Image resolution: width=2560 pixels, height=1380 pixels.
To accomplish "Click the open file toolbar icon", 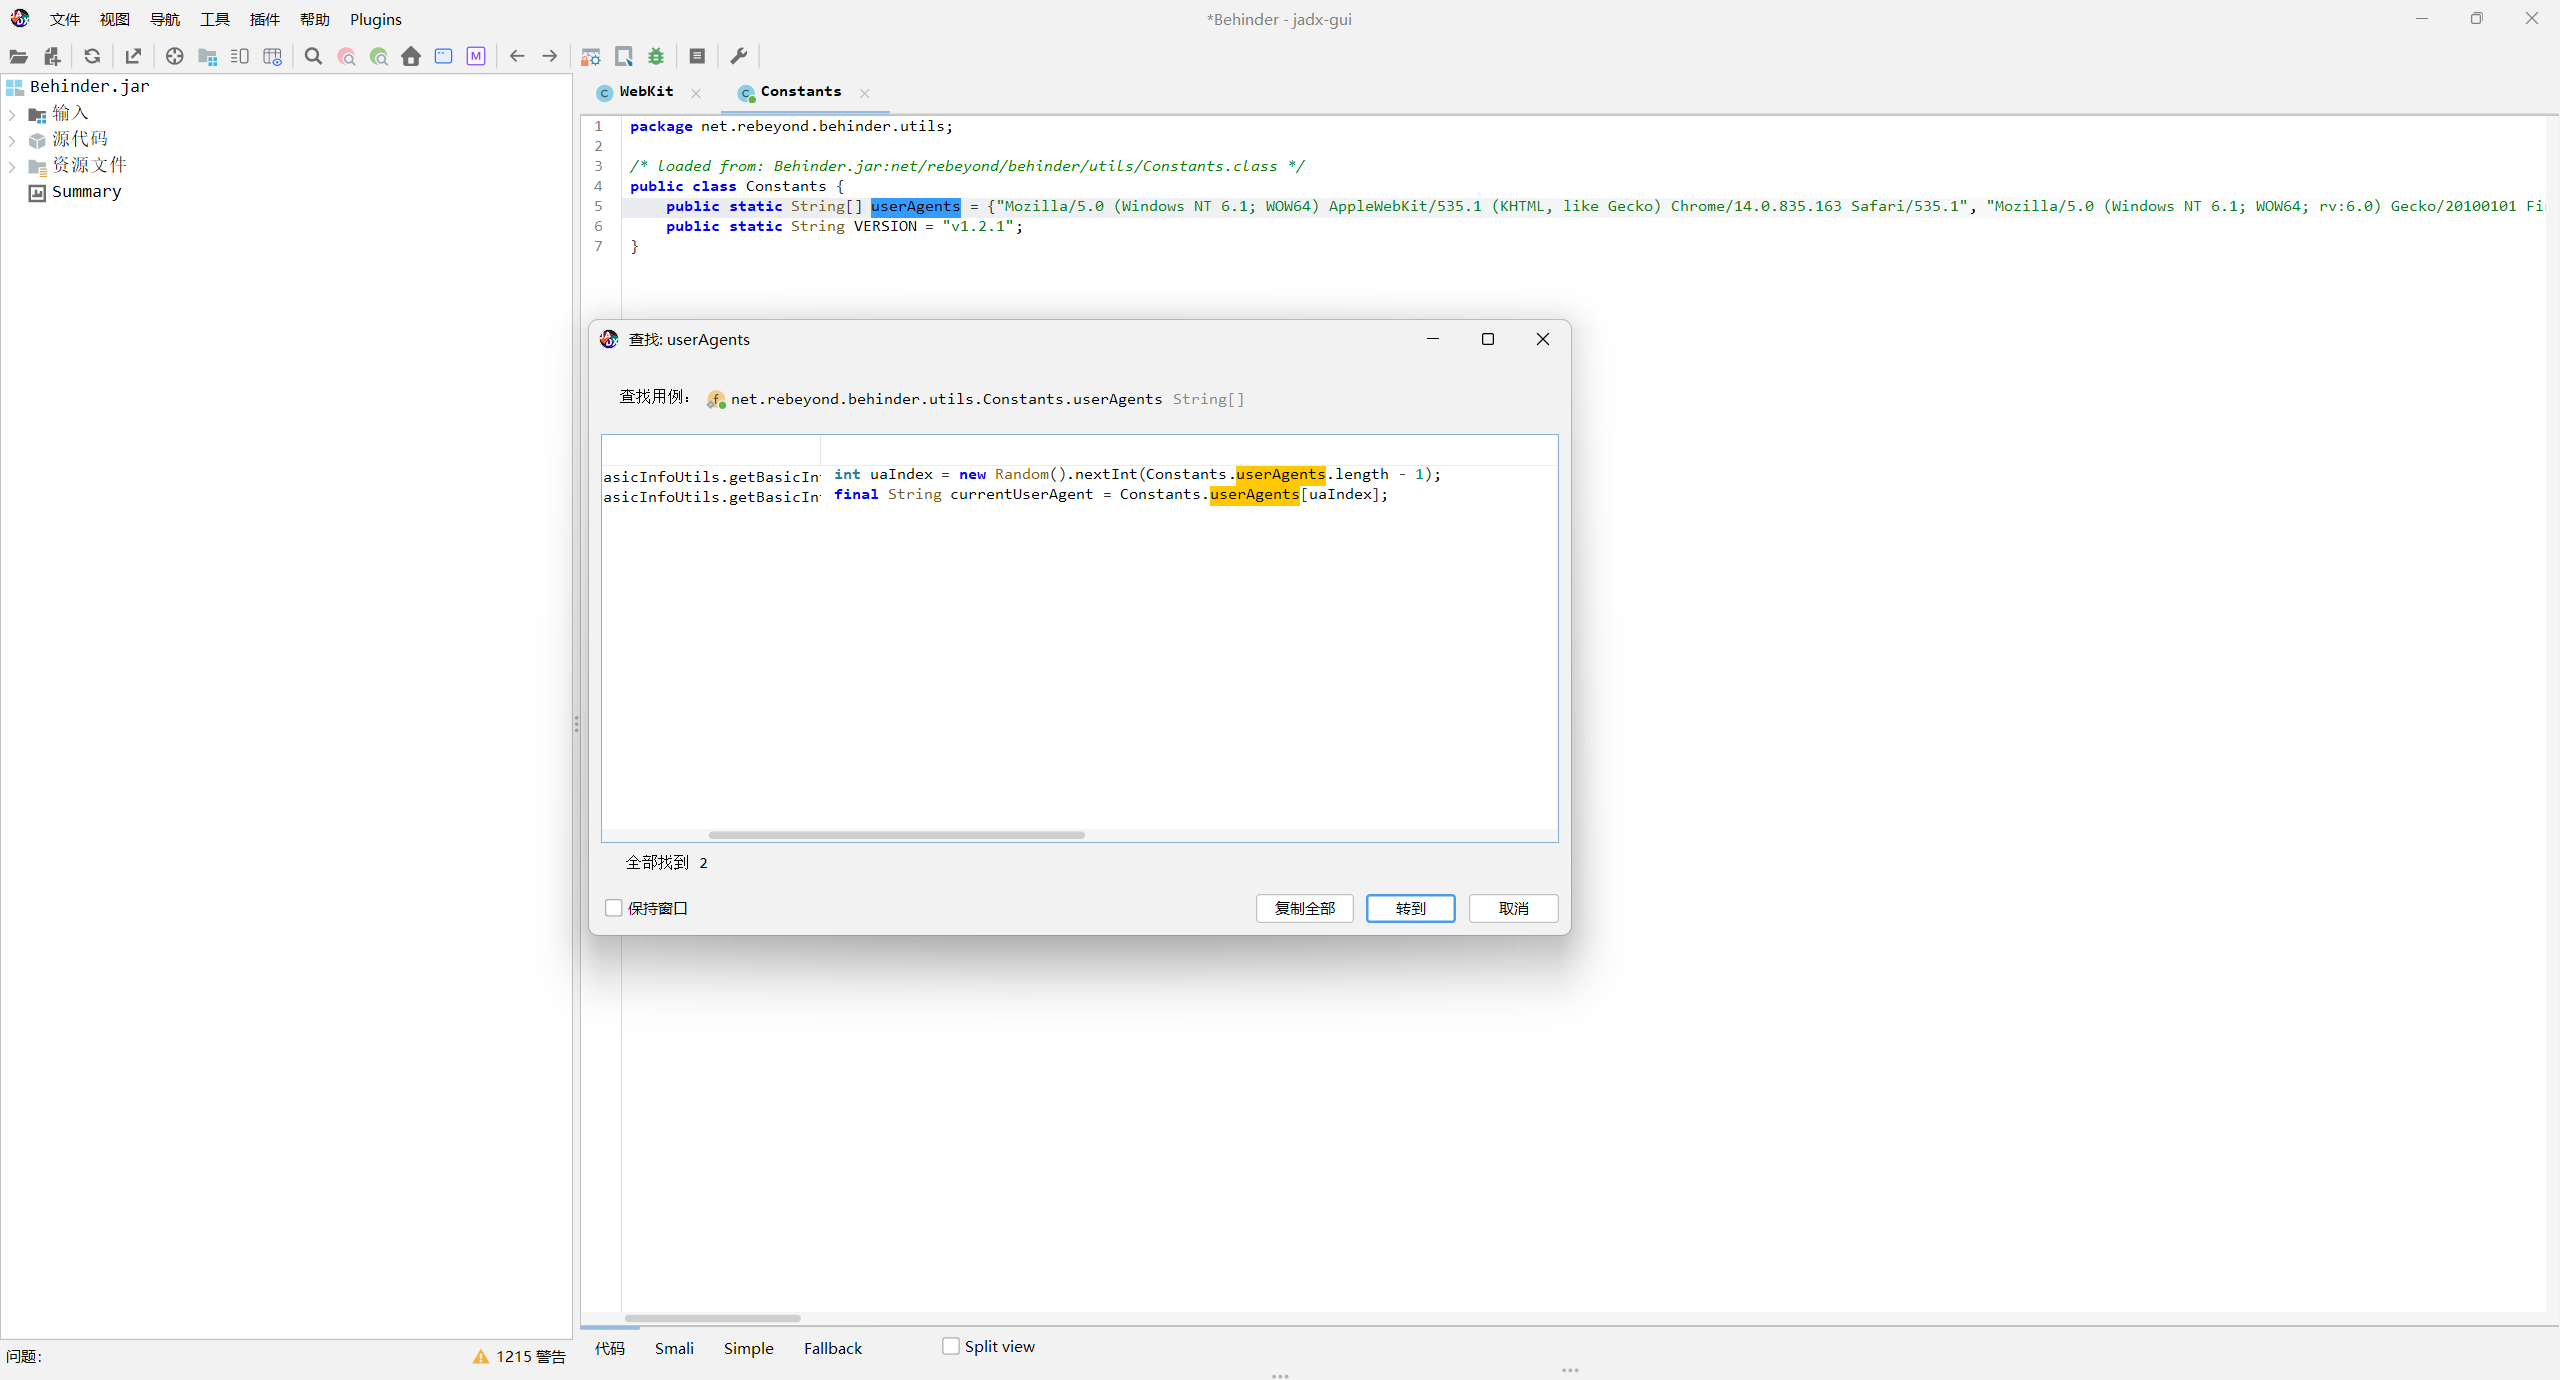I will pos(18,56).
